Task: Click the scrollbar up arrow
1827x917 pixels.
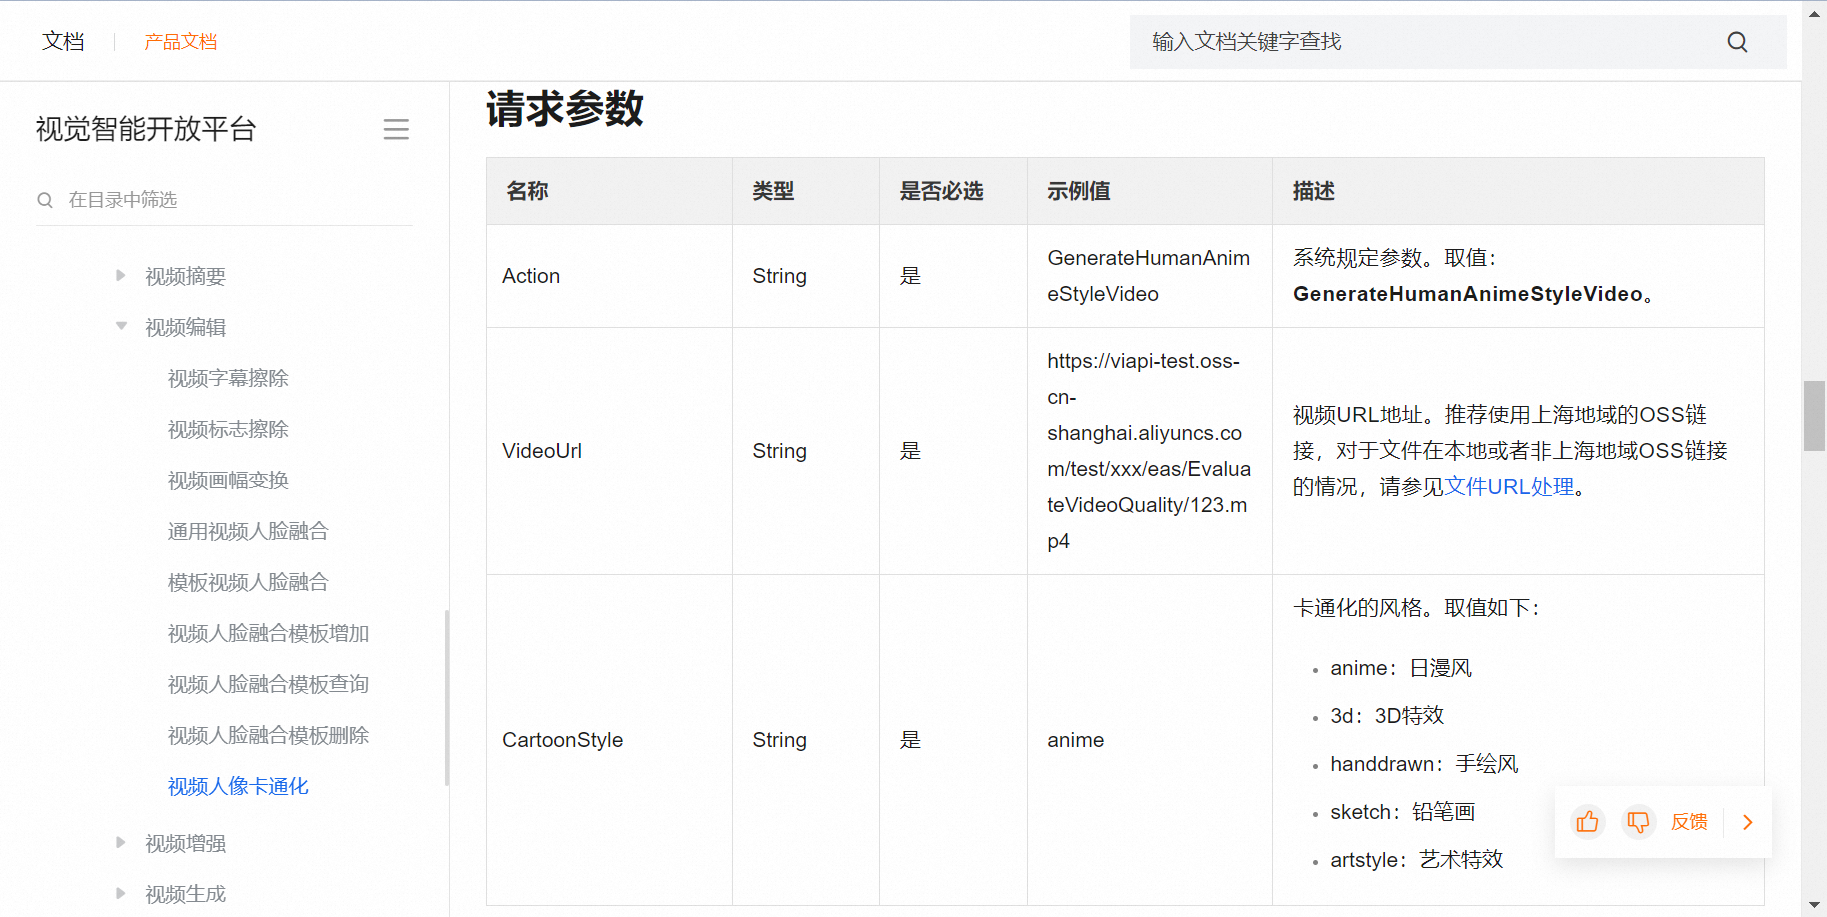Action: coord(1814,12)
